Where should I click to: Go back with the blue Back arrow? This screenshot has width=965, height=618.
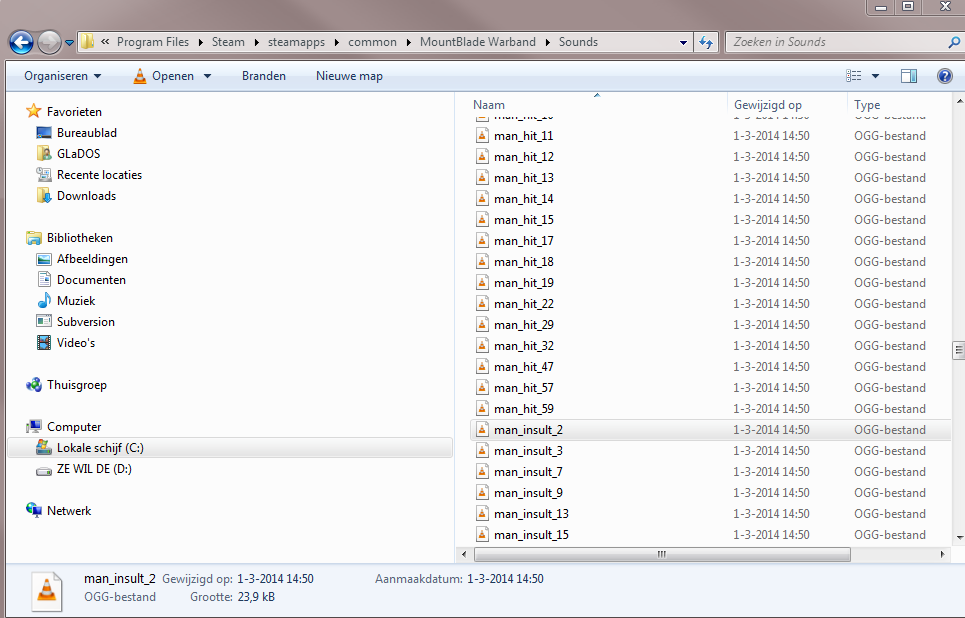pyautogui.click(x=22, y=42)
